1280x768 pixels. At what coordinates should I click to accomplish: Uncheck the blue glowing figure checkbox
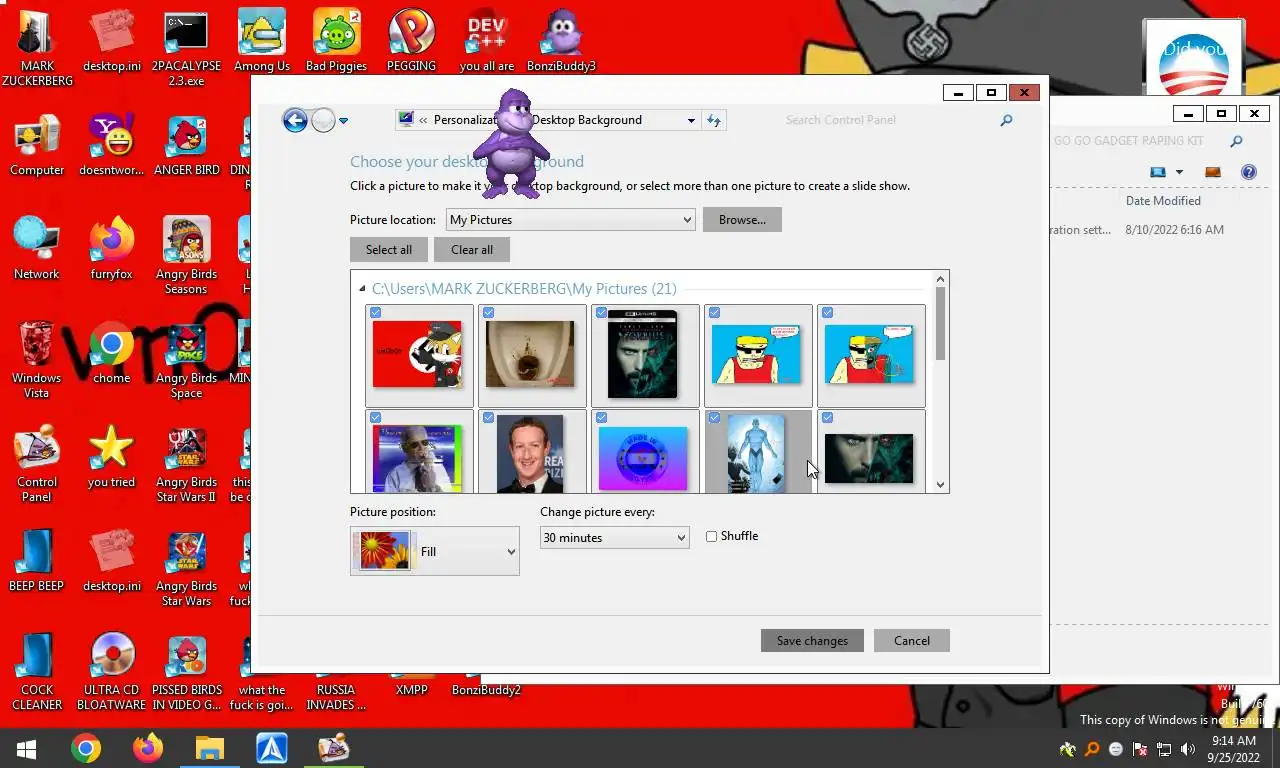click(715, 418)
